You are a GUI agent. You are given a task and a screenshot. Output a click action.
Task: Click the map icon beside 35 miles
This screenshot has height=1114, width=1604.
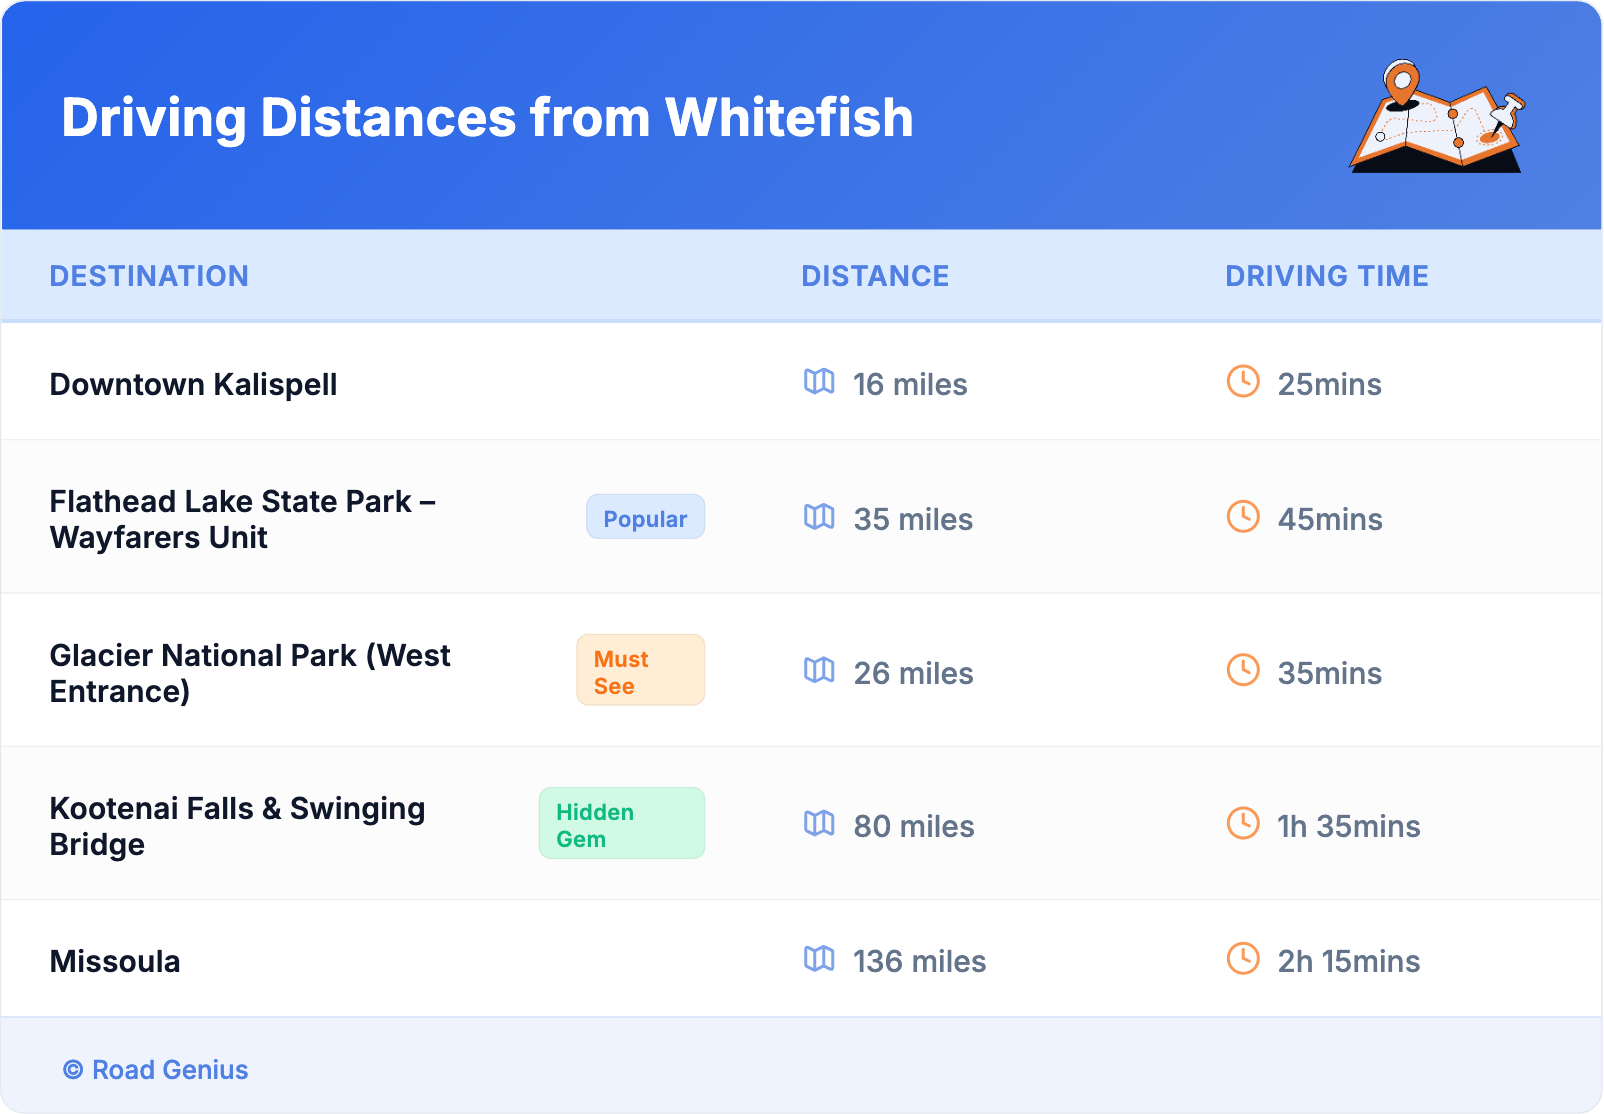(x=819, y=517)
